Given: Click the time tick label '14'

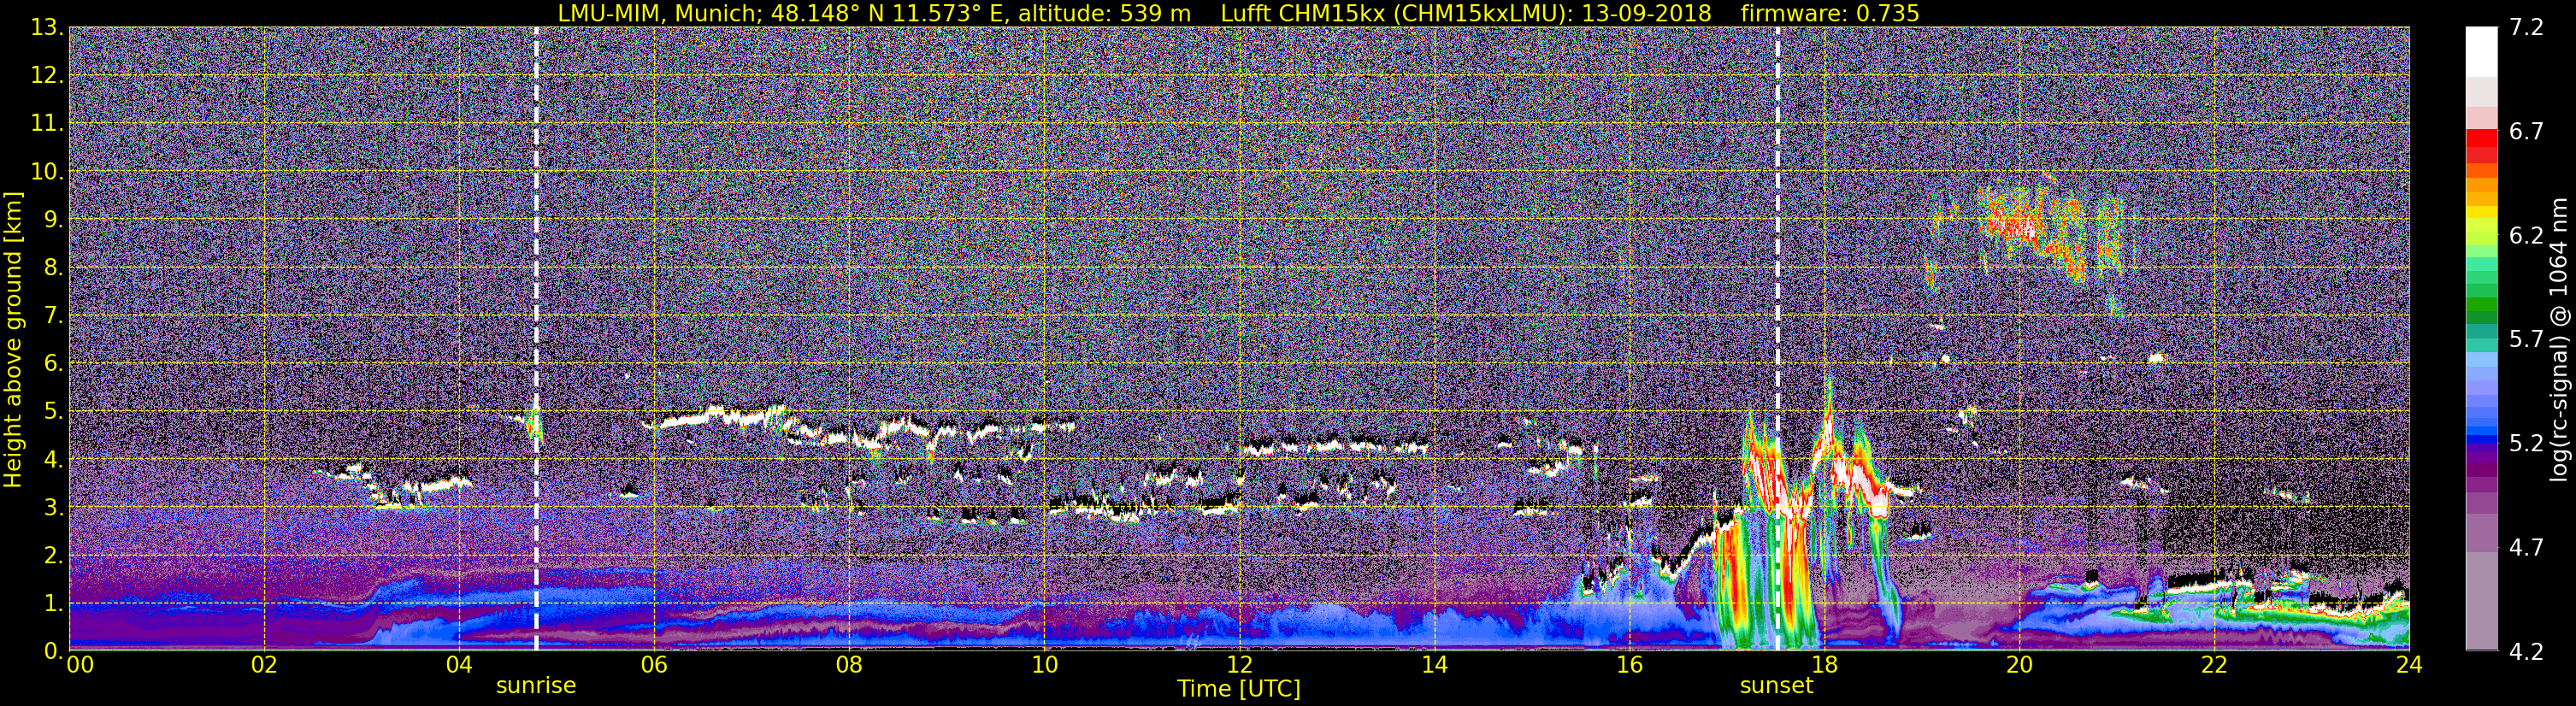Looking at the screenshot, I should tap(1434, 665).
